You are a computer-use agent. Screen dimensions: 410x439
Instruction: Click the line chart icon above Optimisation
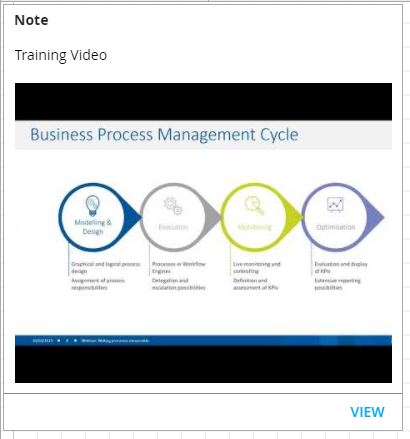pyautogui.click(x=335, y=204)
